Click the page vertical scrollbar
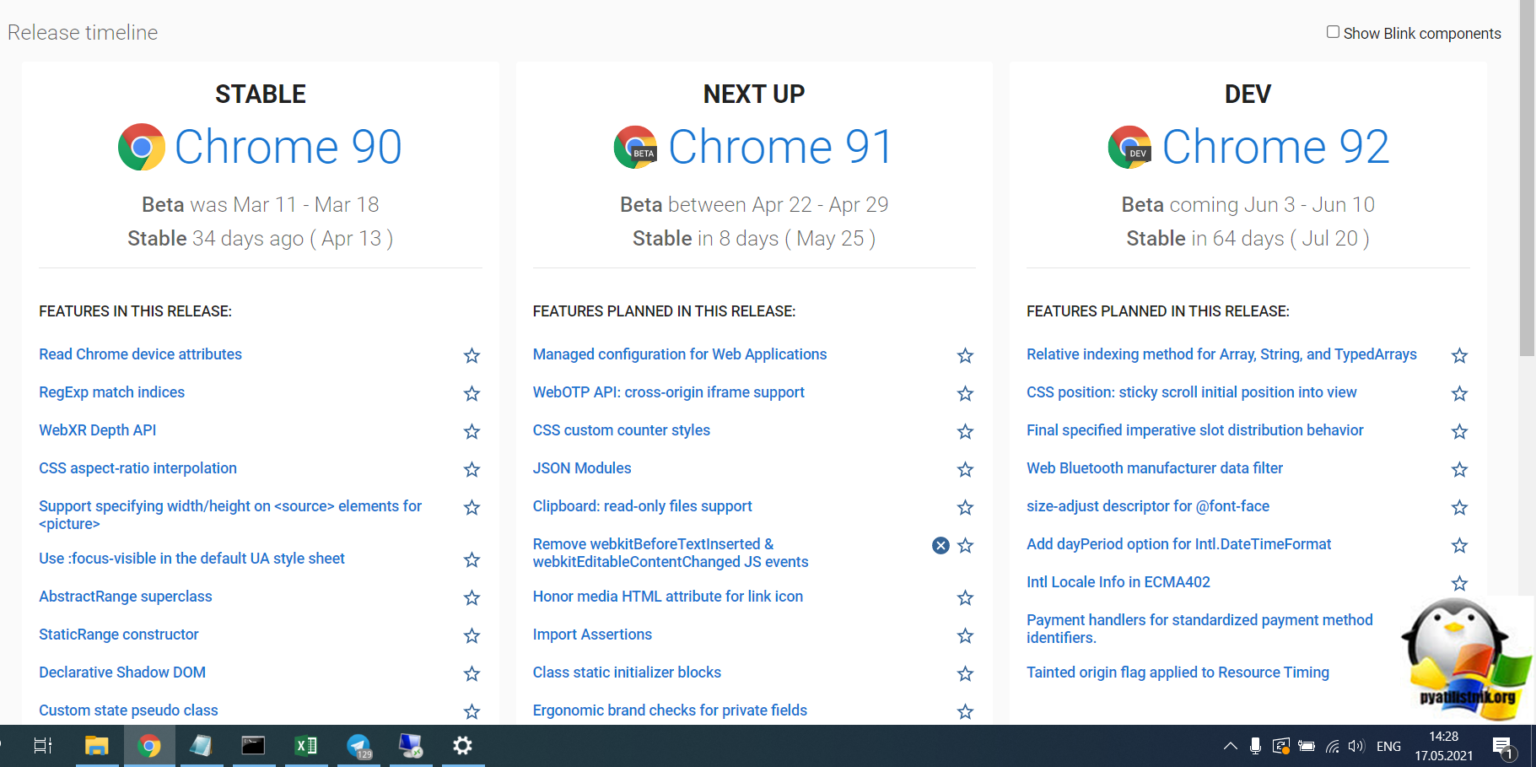1536x767 pixels. (1527, 200)
